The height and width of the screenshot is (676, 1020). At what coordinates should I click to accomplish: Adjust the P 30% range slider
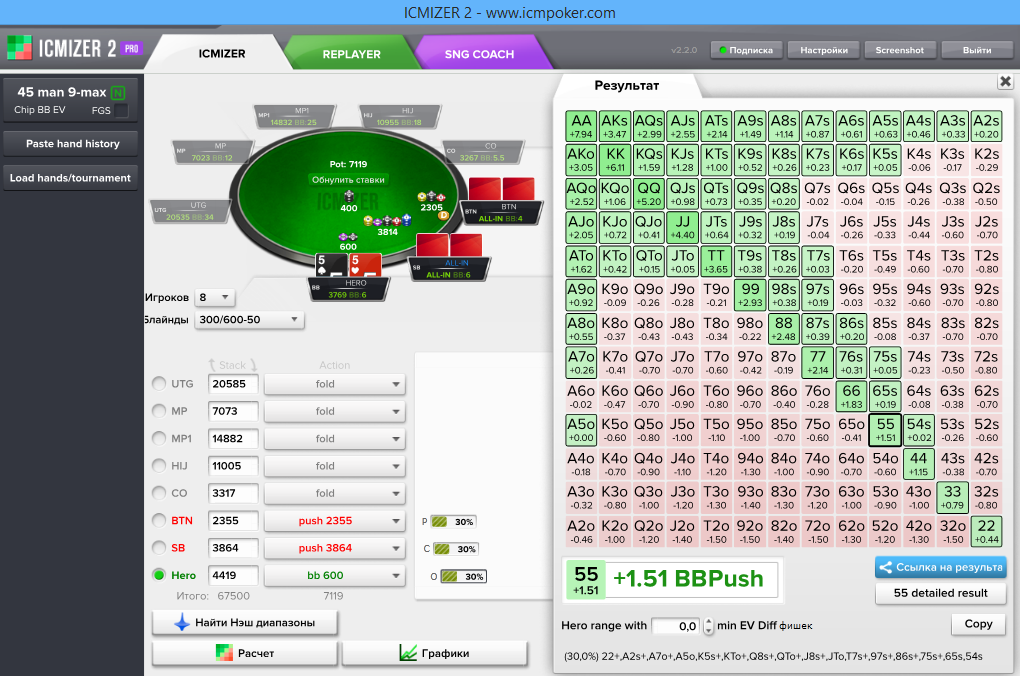[453, 522]
